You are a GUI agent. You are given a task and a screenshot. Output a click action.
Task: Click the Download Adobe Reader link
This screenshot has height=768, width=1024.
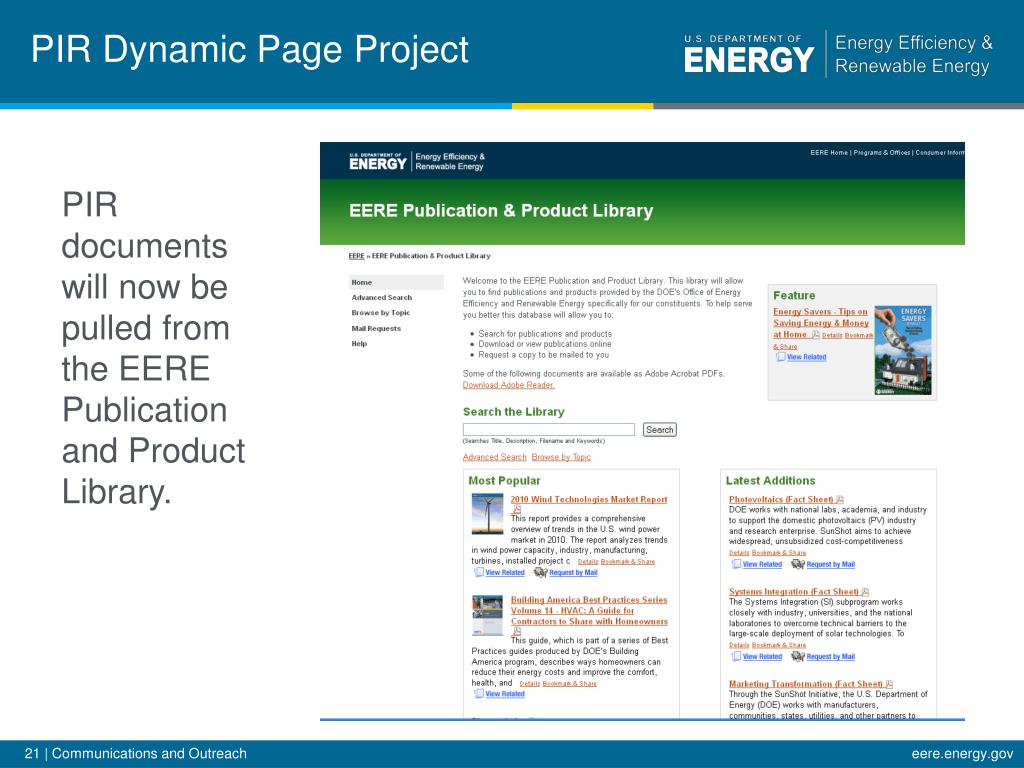tap(508, 385)
